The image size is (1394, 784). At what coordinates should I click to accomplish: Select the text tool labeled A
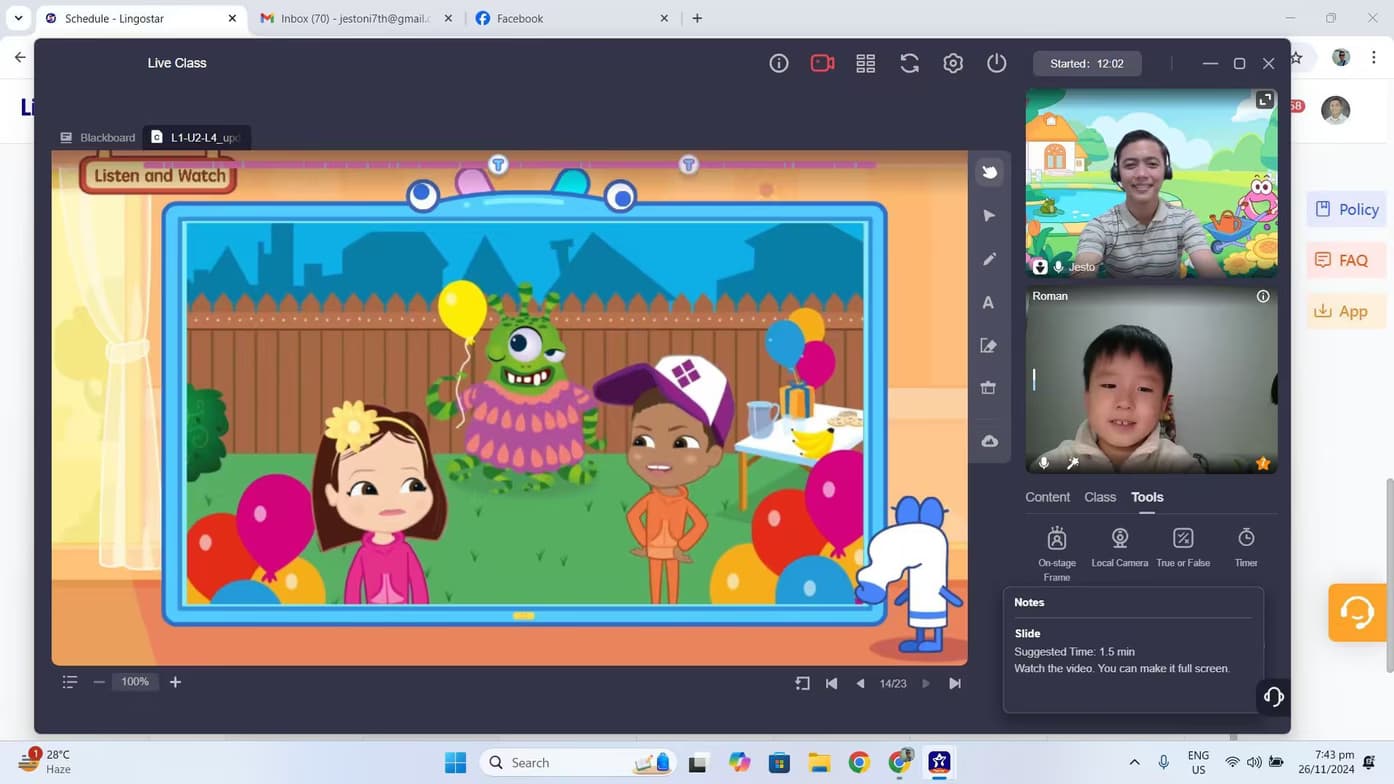(x=988, y=303)
